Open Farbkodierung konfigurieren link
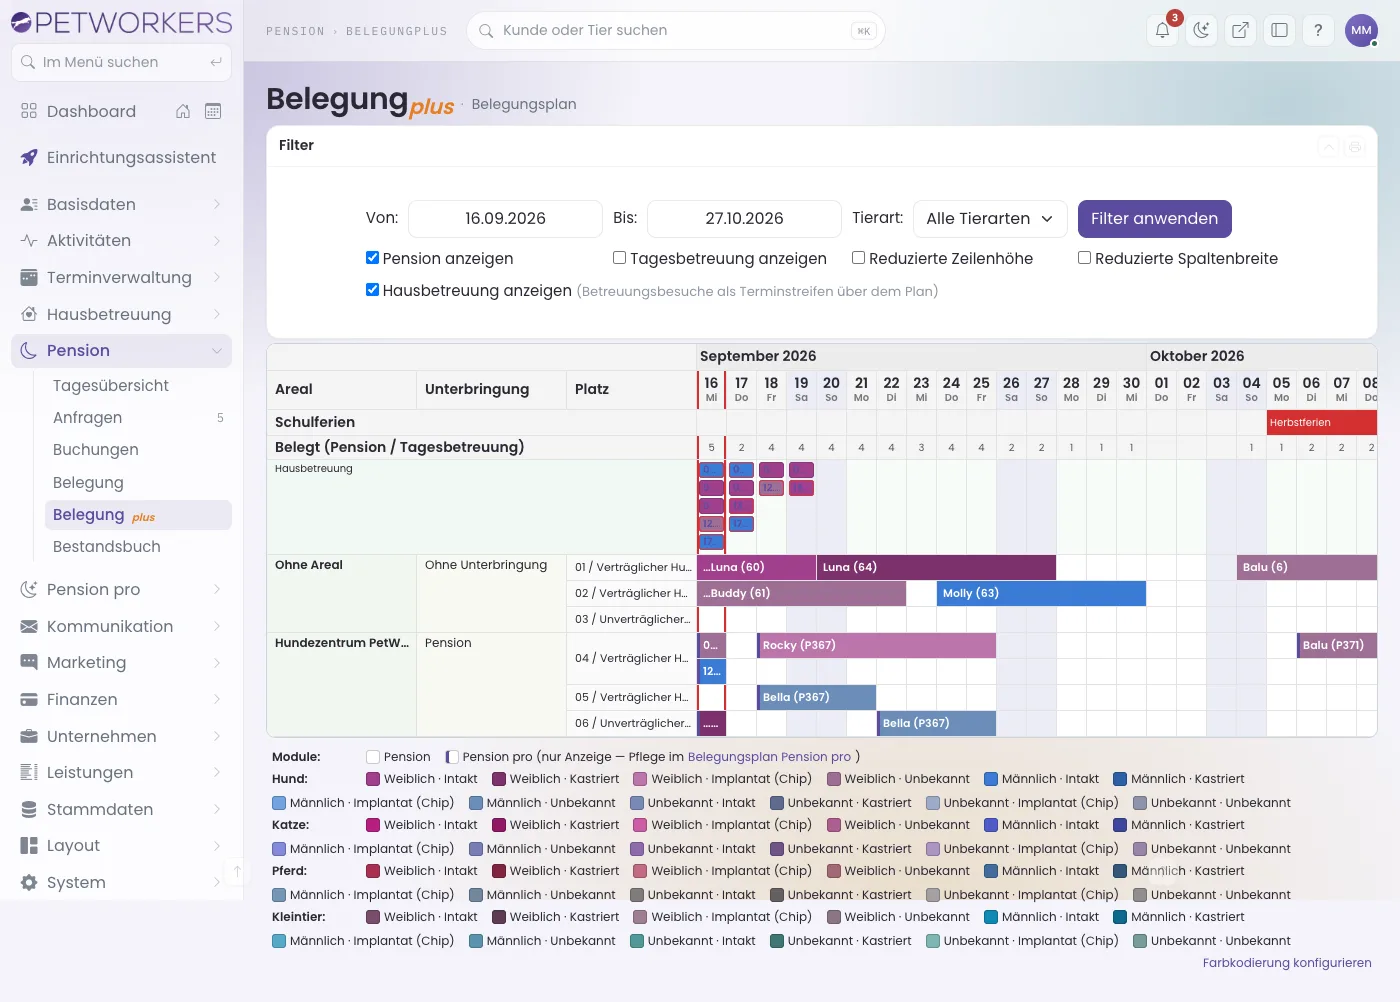 pyautogui.click(x=1287, y=963)
